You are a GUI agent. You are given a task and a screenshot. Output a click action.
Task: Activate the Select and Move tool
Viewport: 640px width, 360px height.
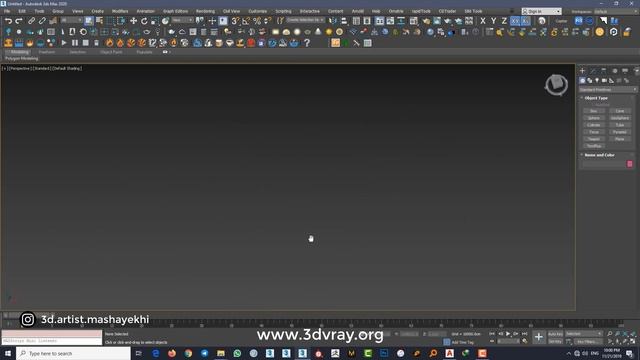(x=133, y=21)
